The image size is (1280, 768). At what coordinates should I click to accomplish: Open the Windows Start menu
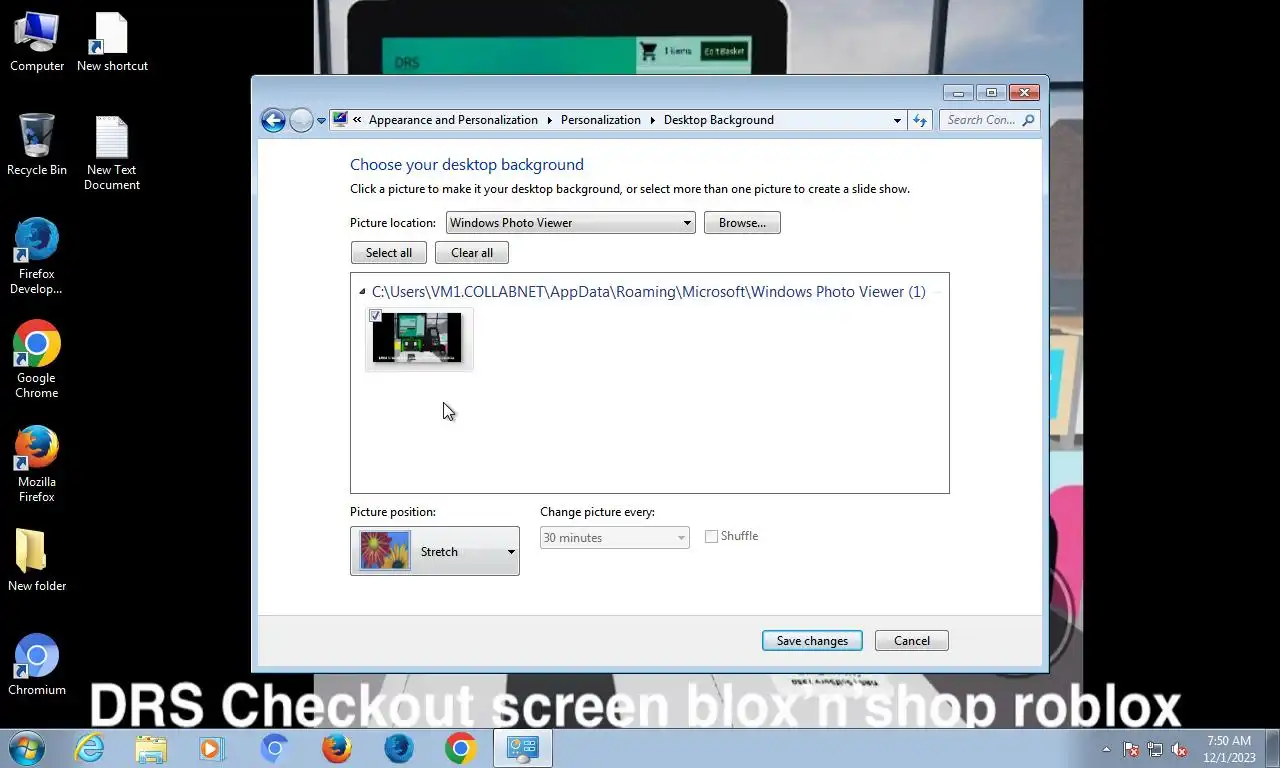point(27,748)
